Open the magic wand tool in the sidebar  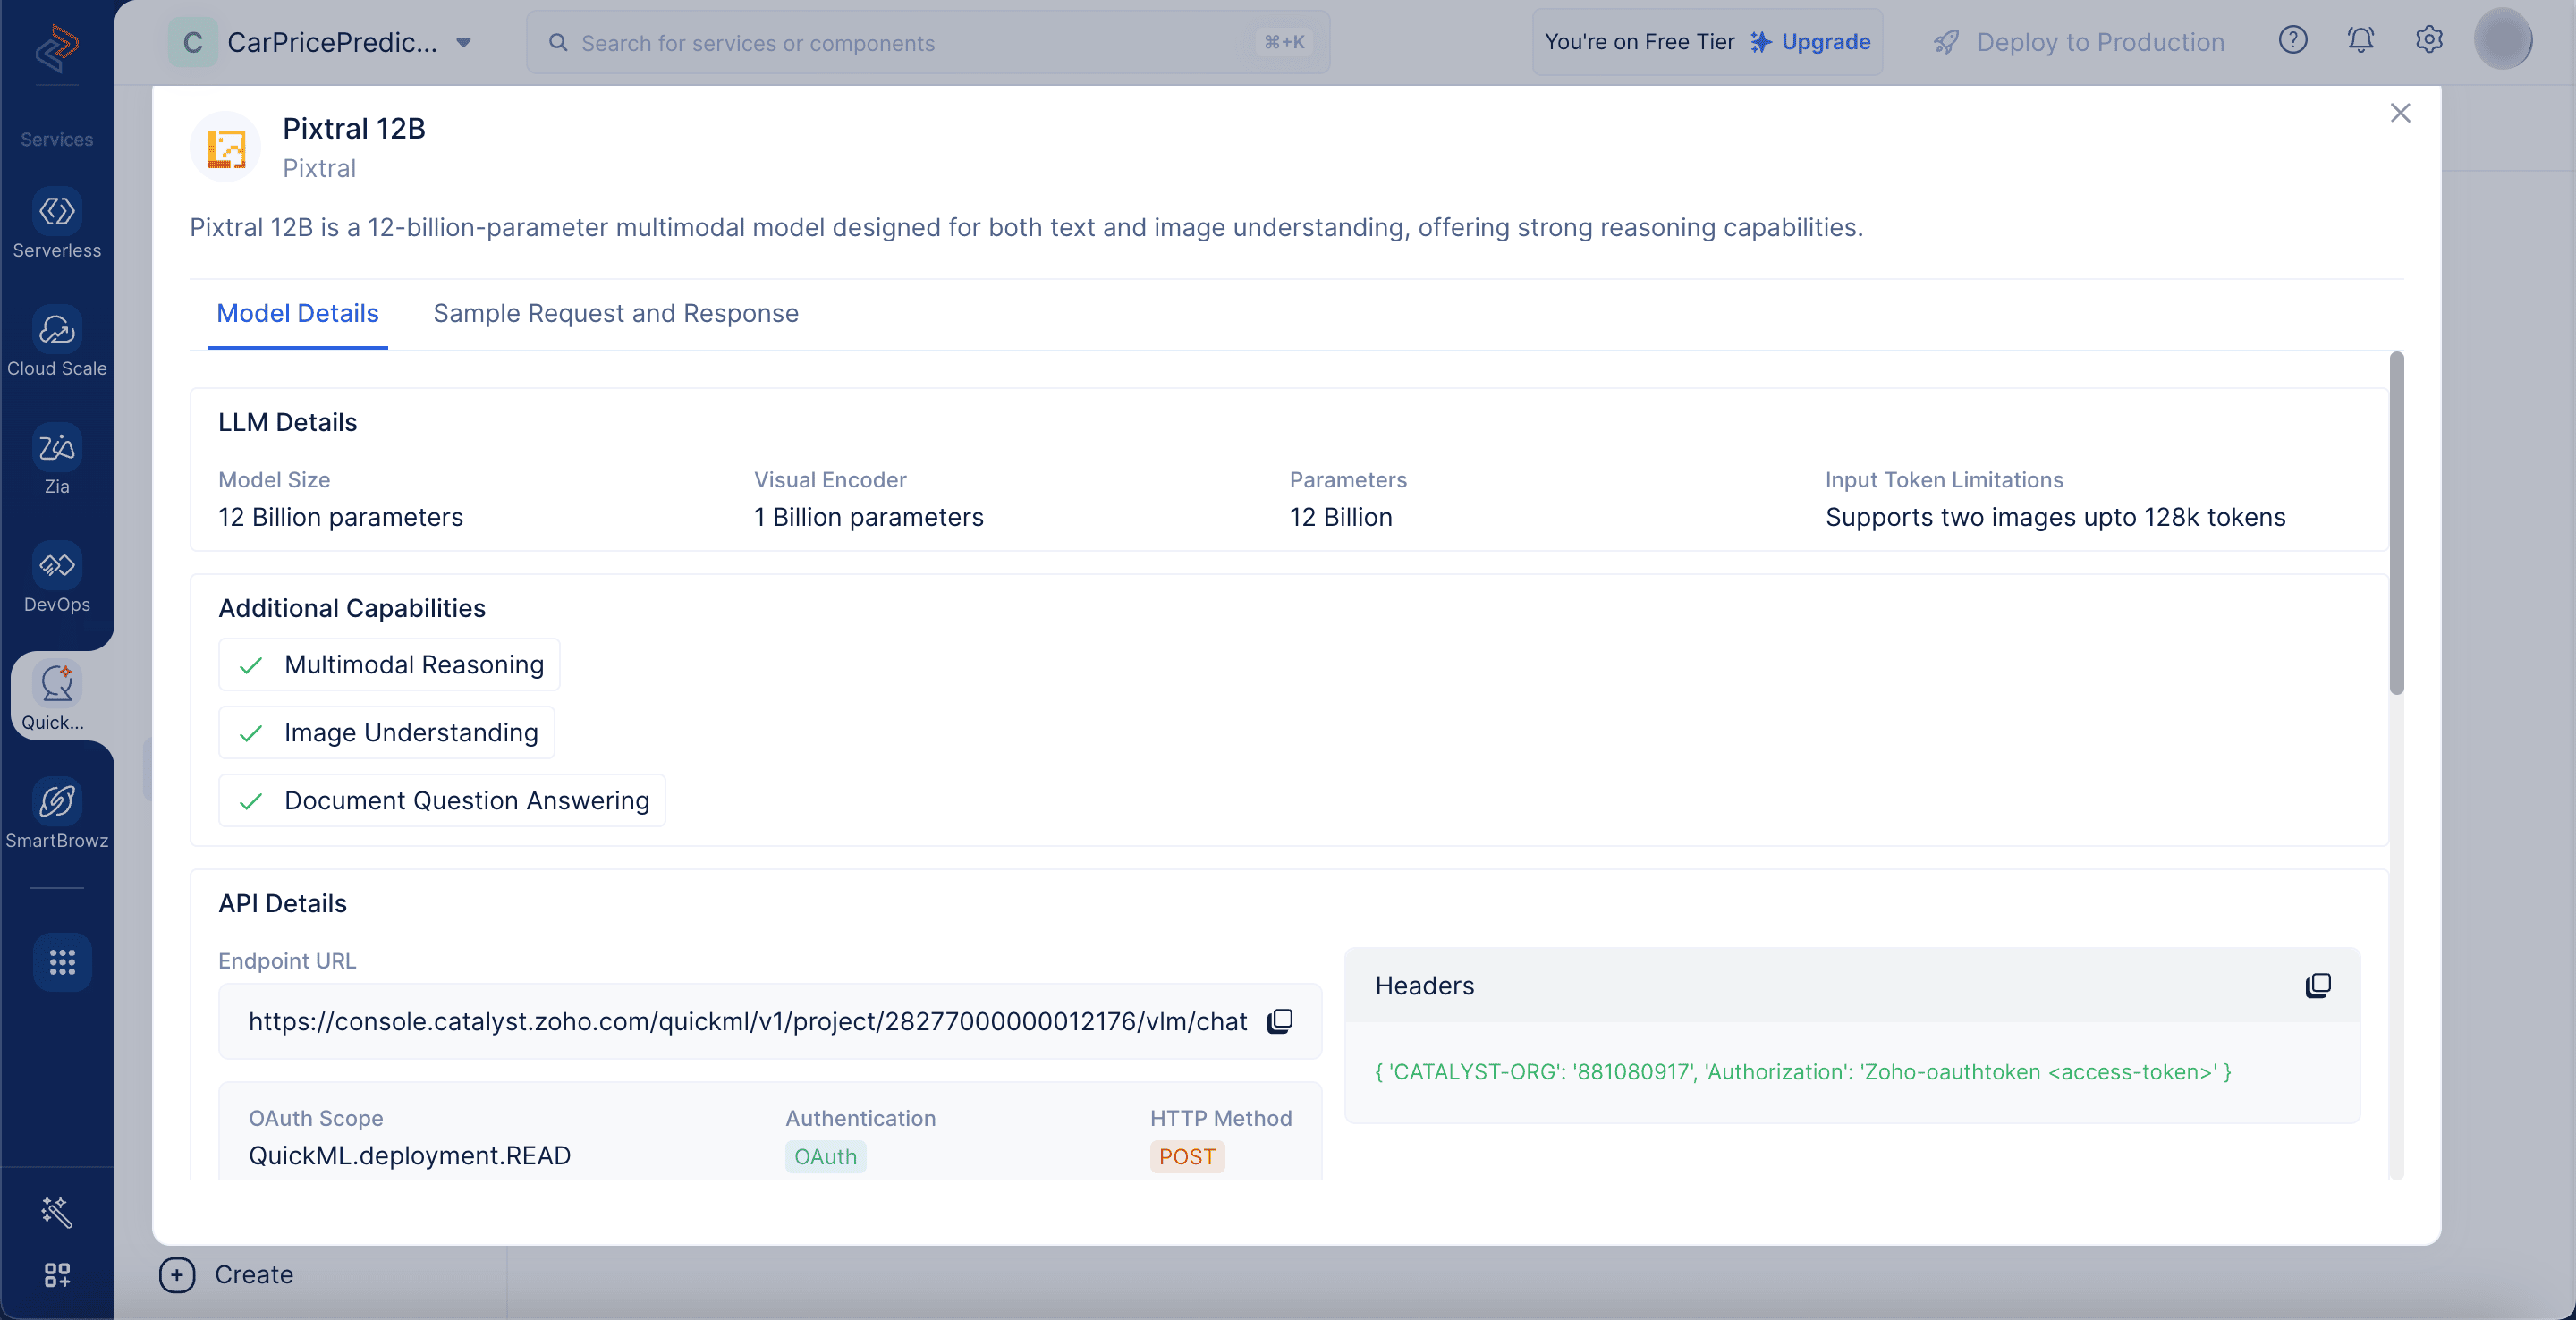tap(57, 1212)
